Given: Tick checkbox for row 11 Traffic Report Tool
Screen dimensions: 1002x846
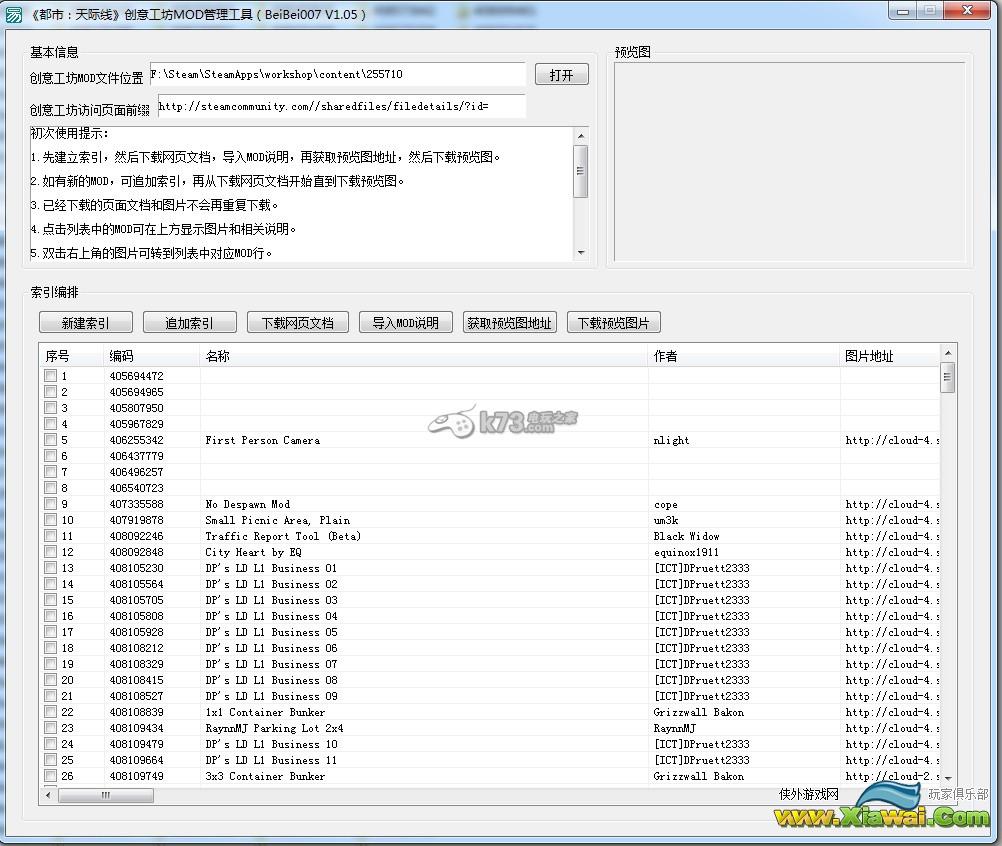Looking at the screenshot, I should (x=50, y=535).
